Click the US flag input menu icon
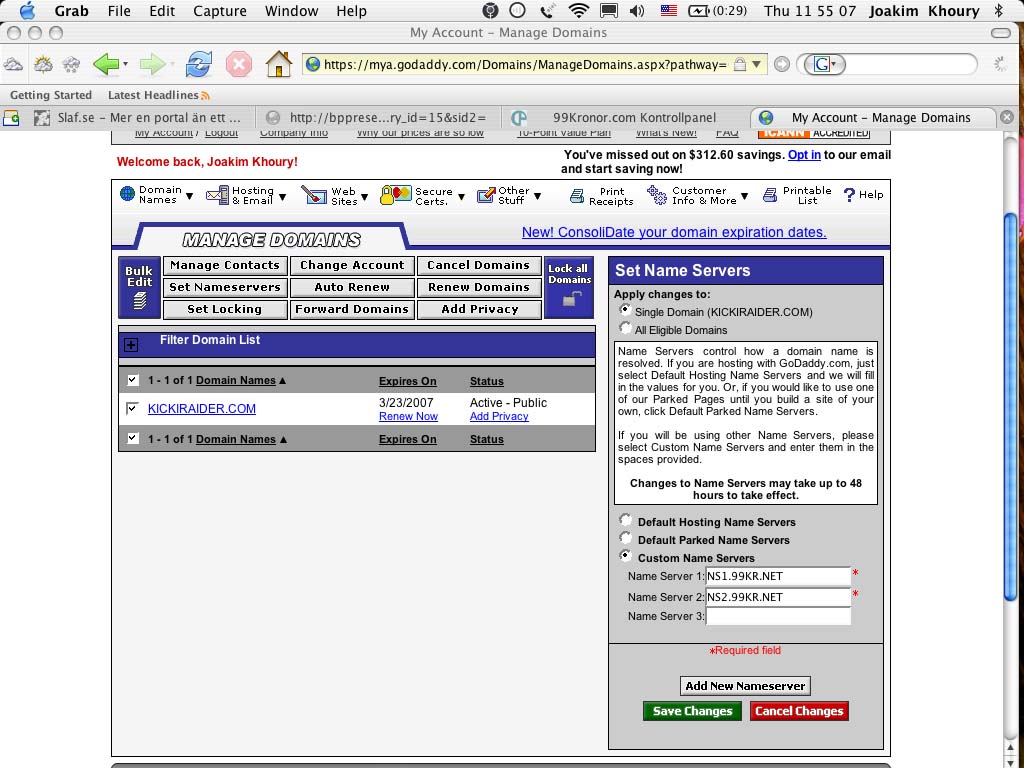 point(669,10)
